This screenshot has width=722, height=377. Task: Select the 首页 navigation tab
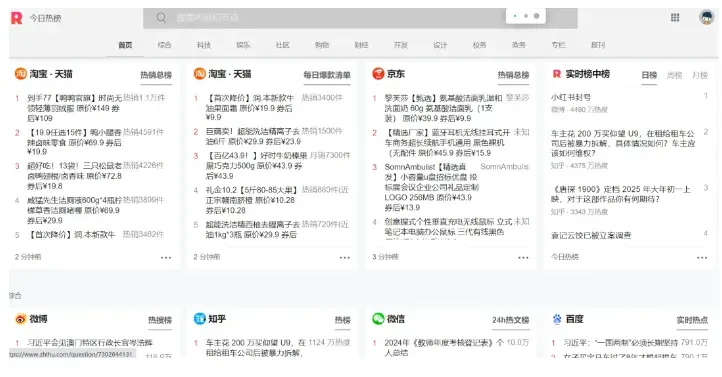tap(125, 45)
